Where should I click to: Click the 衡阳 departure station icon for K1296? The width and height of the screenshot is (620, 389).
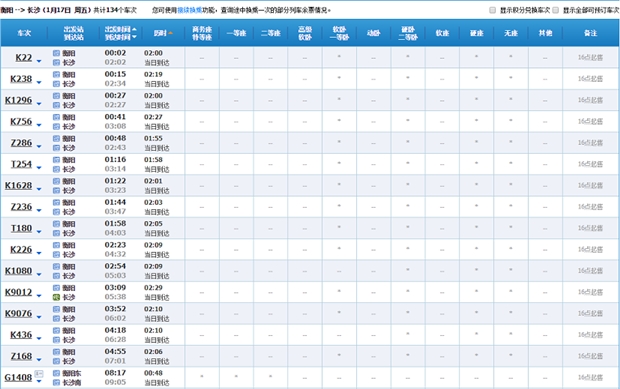[x=56, y=96]
